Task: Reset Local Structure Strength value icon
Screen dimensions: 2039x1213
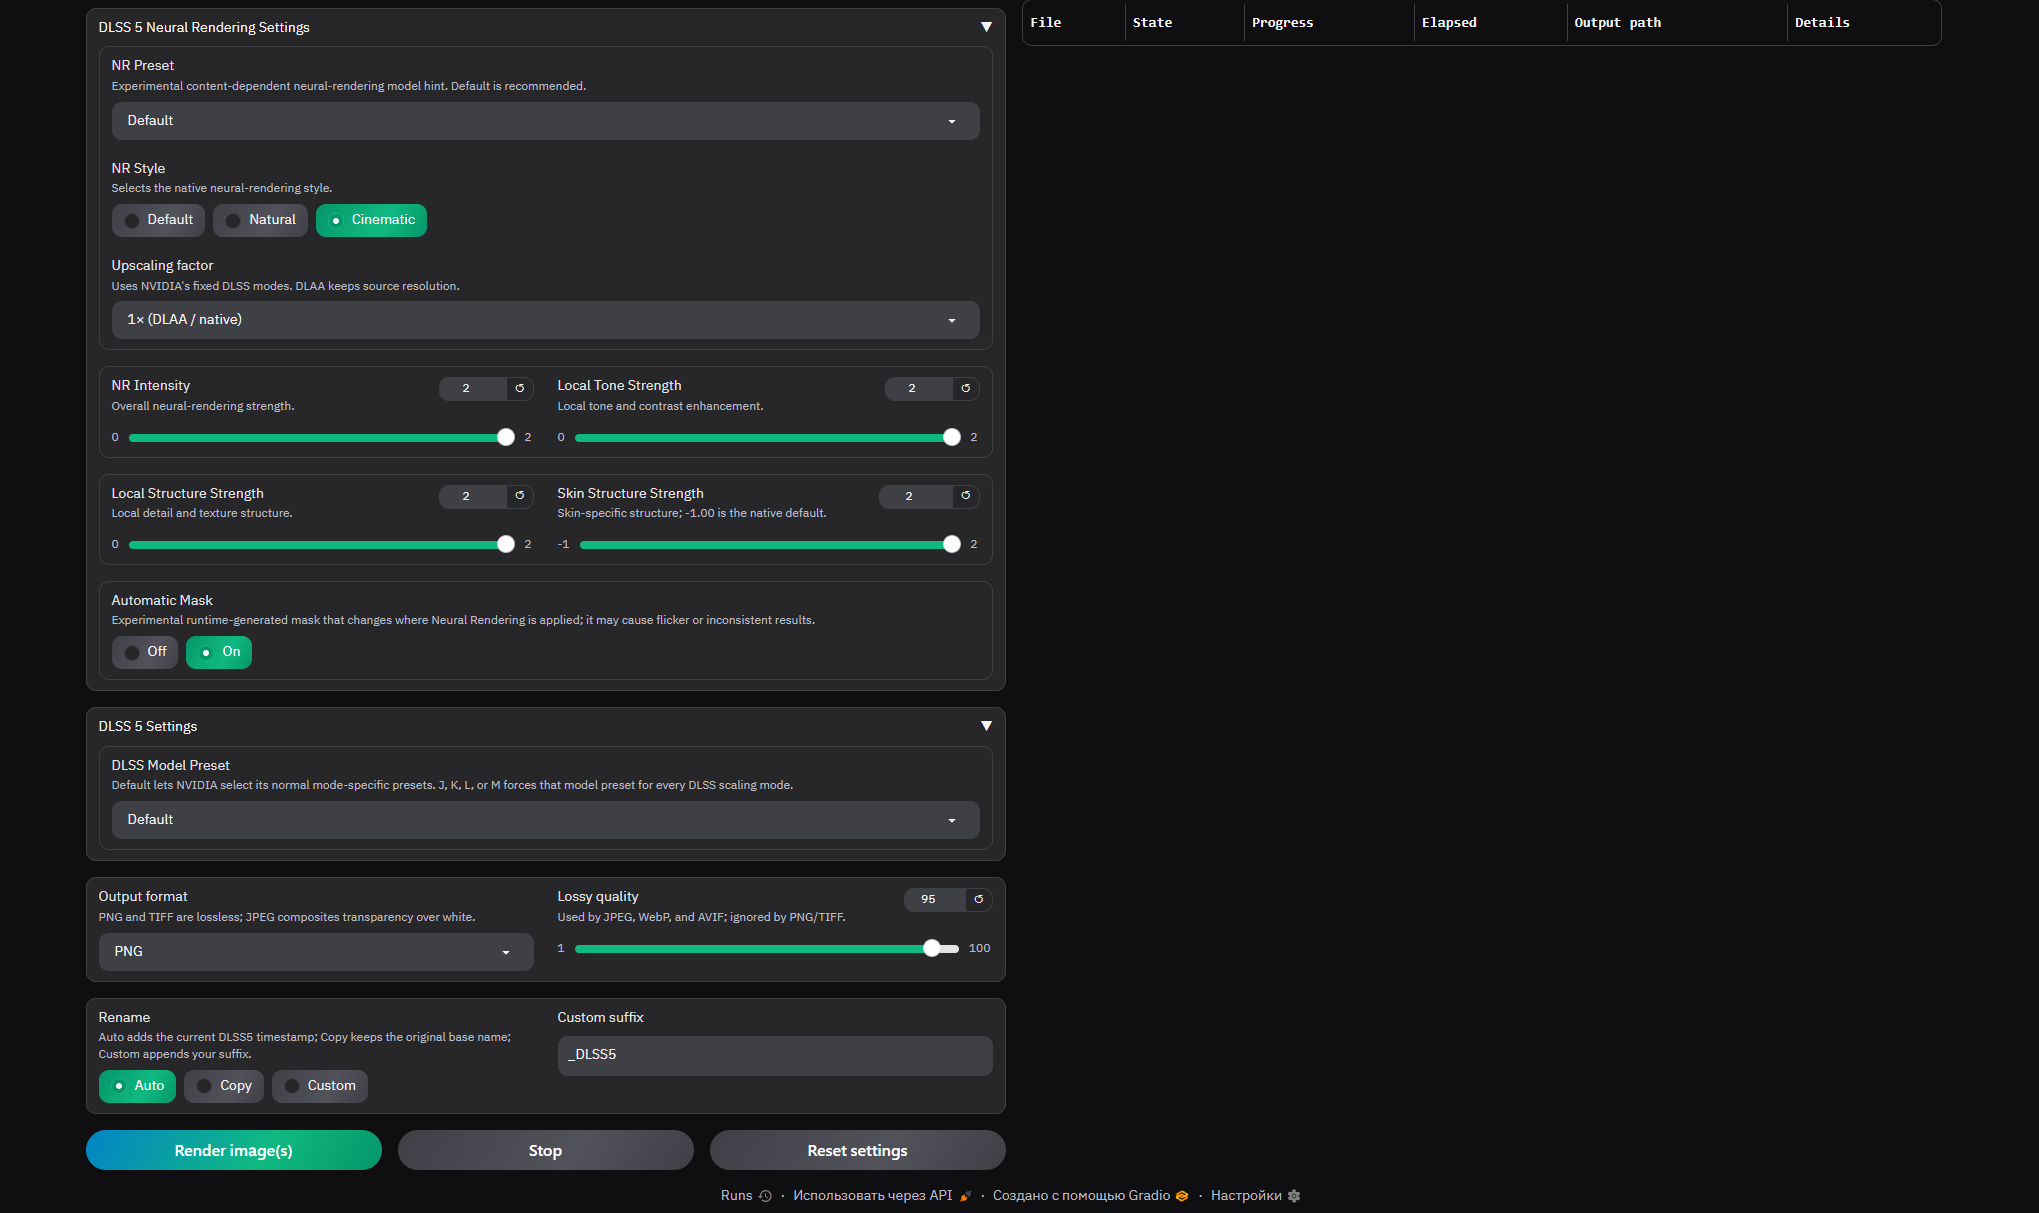Action: (520, 496)
